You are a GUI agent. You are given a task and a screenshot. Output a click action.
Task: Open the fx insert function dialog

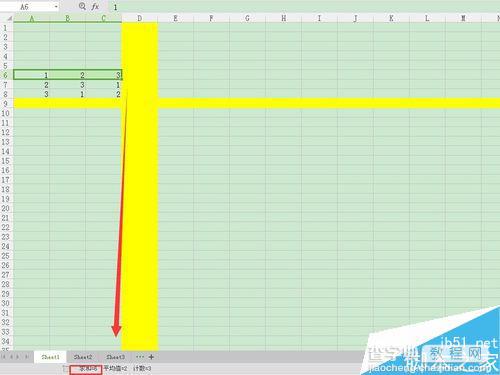coord(95,6)
